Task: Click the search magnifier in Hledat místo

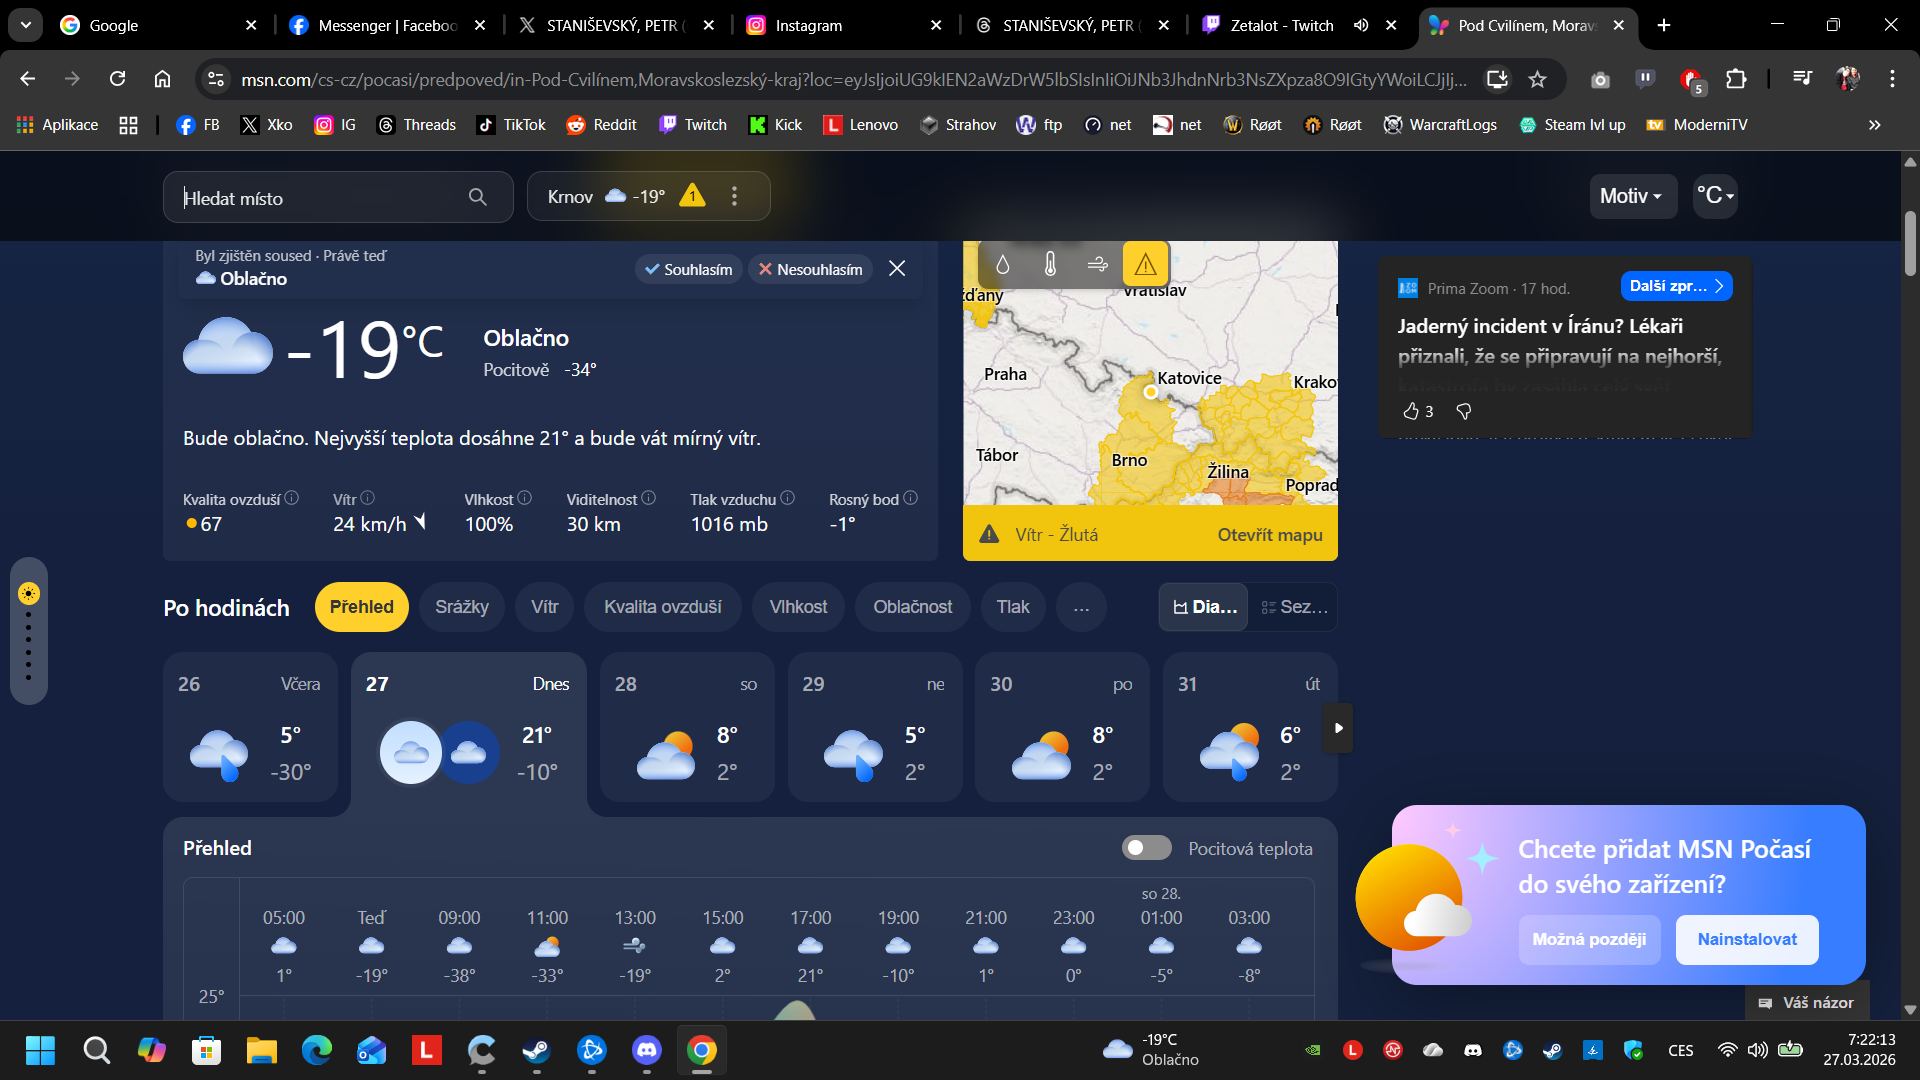Action: (478, 197)
